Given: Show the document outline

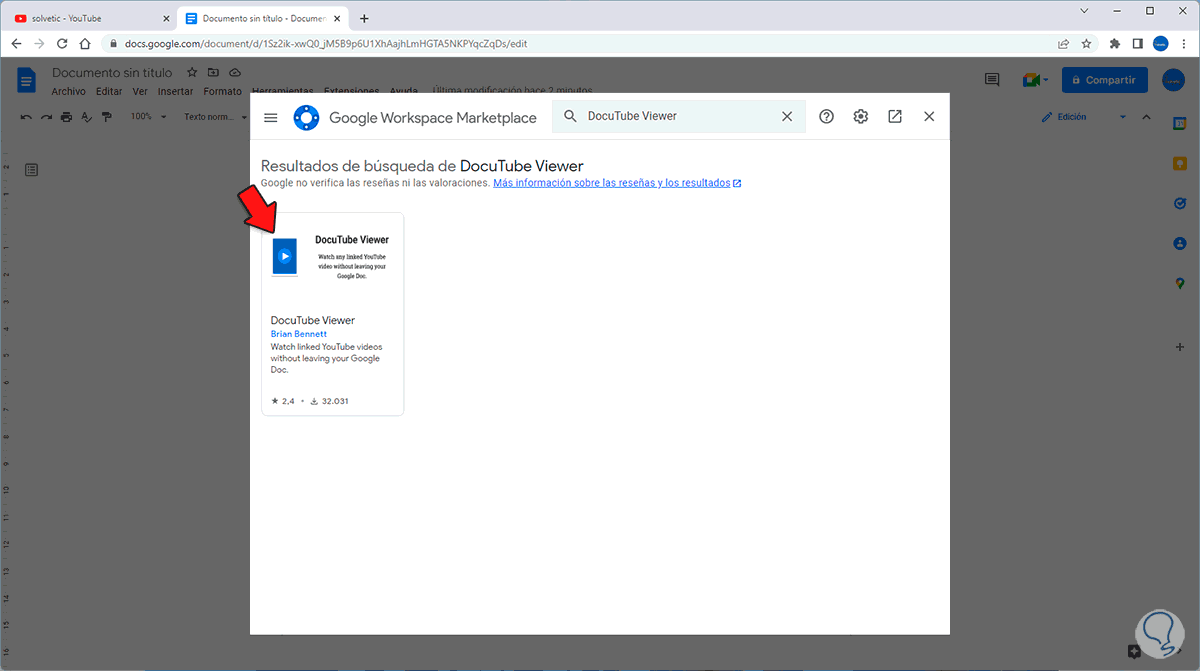Looking at the screenshot, I should point(31,170).
